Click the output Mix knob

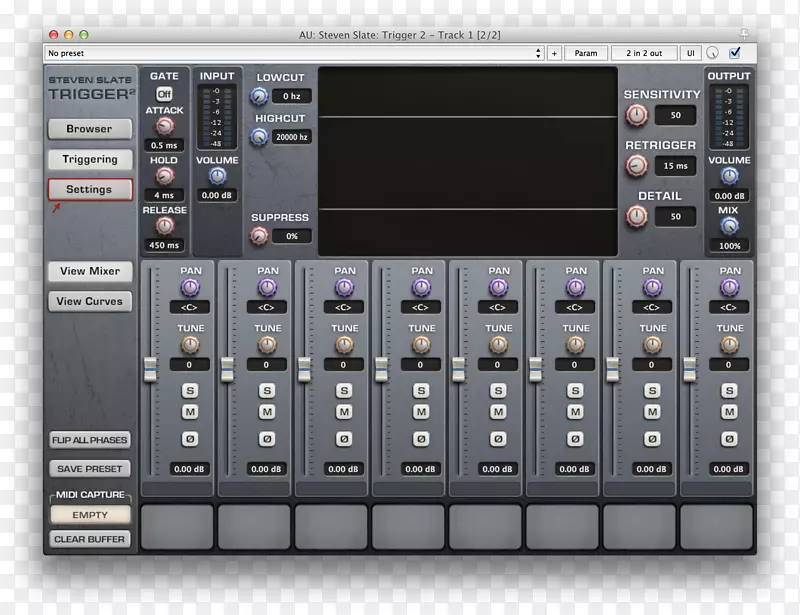tap(730, 226)
